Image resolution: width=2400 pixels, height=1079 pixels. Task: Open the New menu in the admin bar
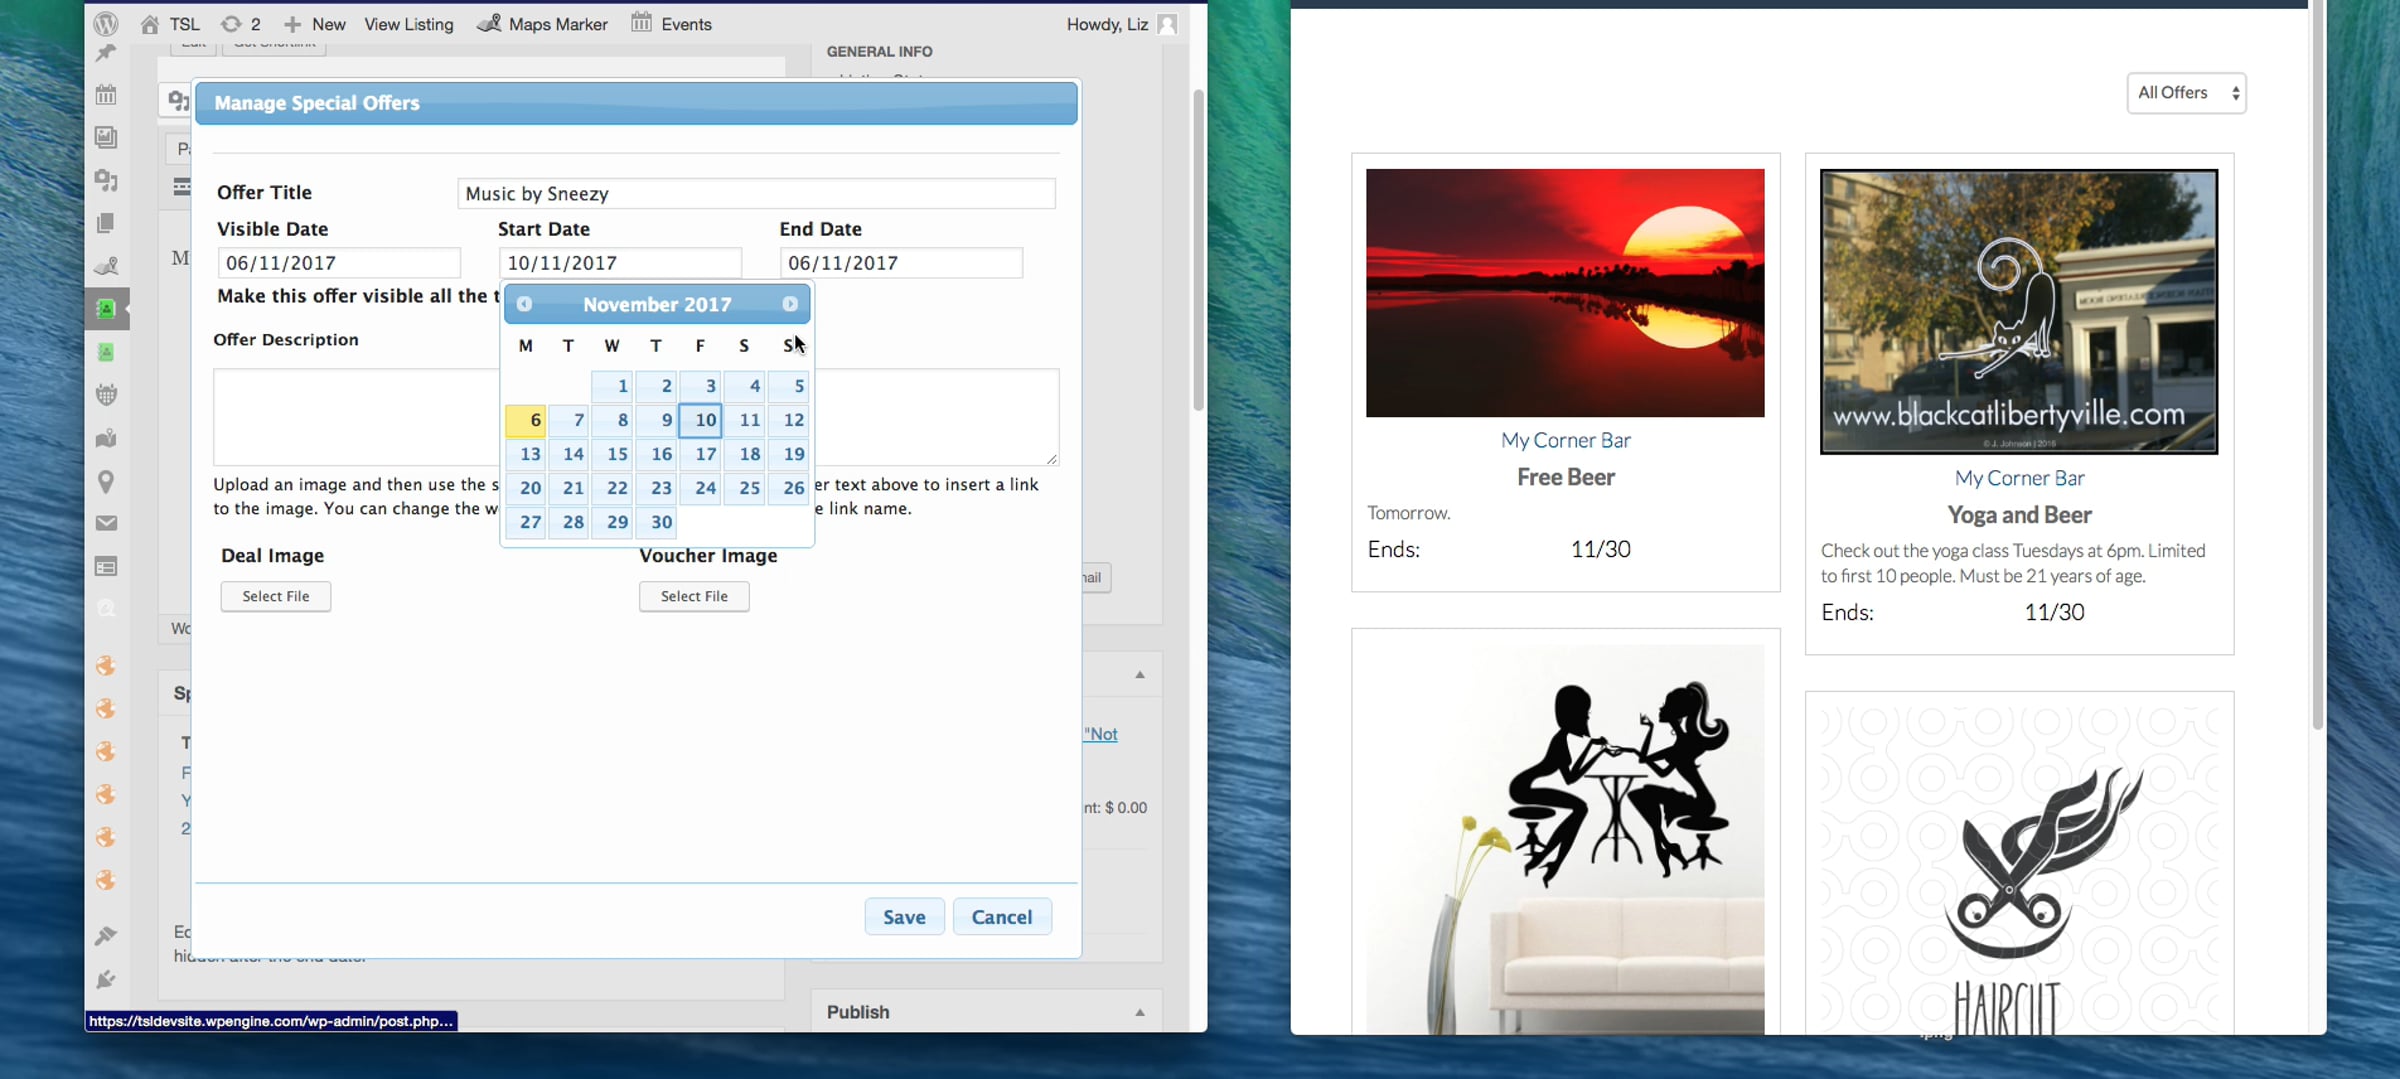coord(314,24)
